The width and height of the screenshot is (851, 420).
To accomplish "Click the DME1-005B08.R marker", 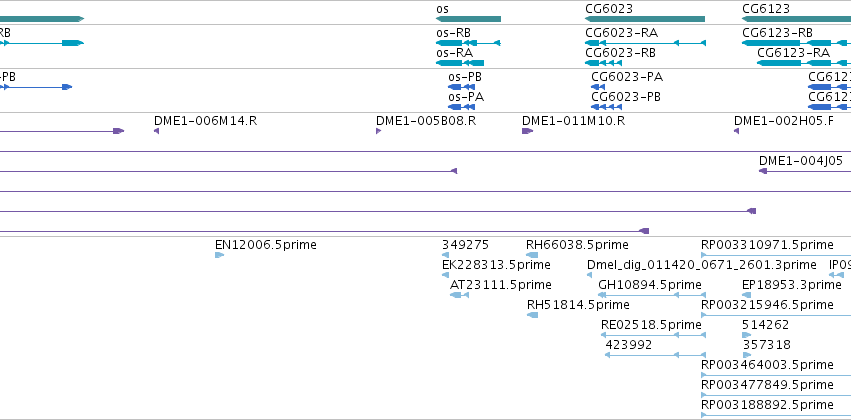I will (x=378, y=131).
